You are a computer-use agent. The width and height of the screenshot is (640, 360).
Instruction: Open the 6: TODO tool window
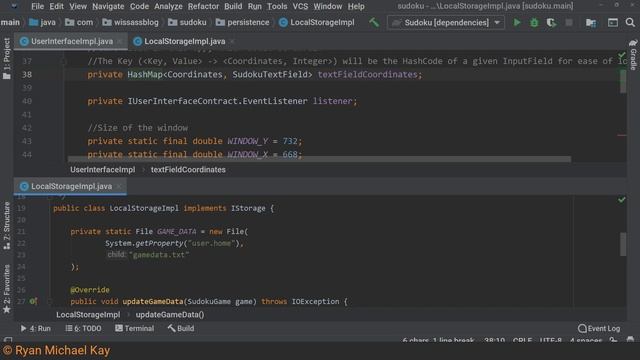(x=83, y=329)
